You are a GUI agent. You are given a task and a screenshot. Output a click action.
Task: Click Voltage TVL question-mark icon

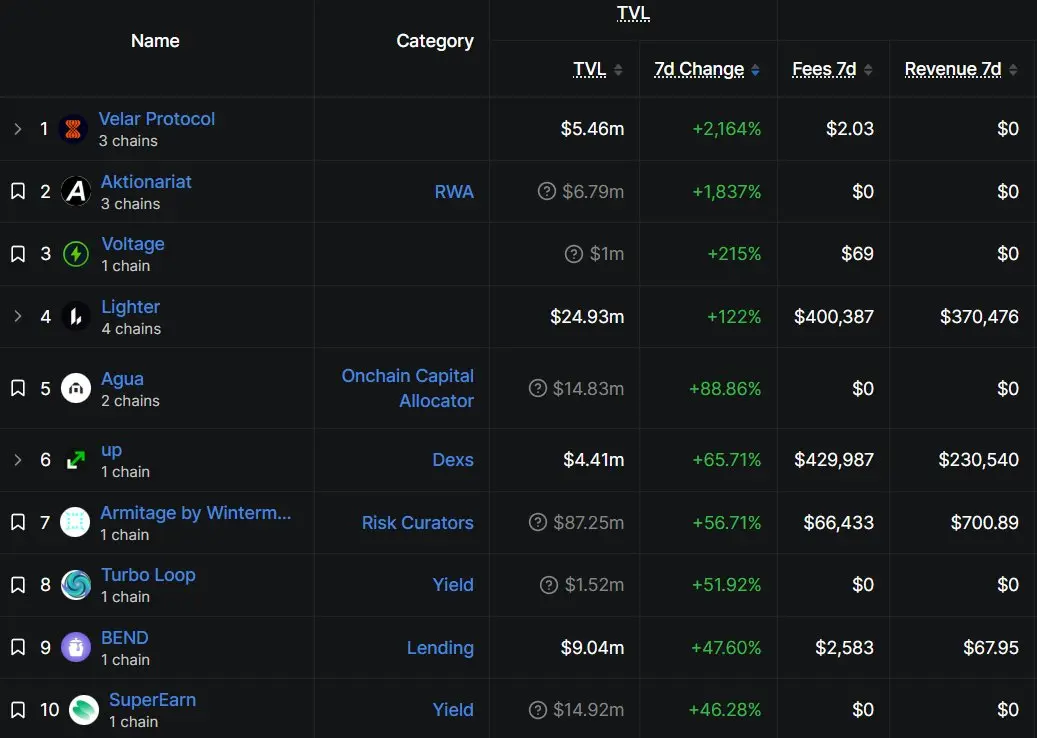pos(574,254)
